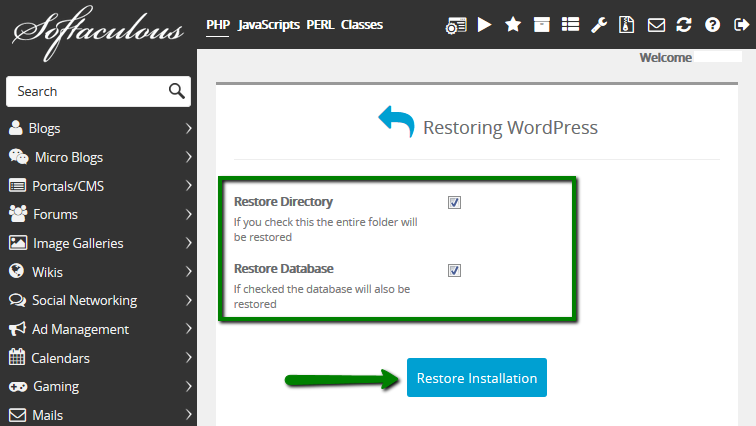Open the Social Networking category label
The image size is (756, 426).
coord(84,301)
